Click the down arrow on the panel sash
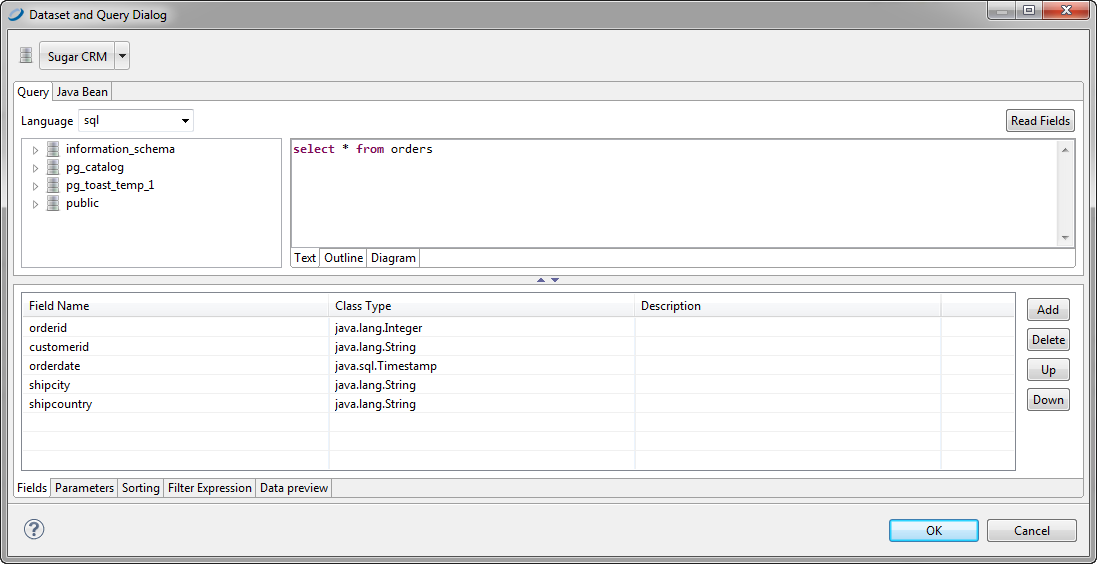This screenshot has height=565, width=1097. click(x=555, y=280)
